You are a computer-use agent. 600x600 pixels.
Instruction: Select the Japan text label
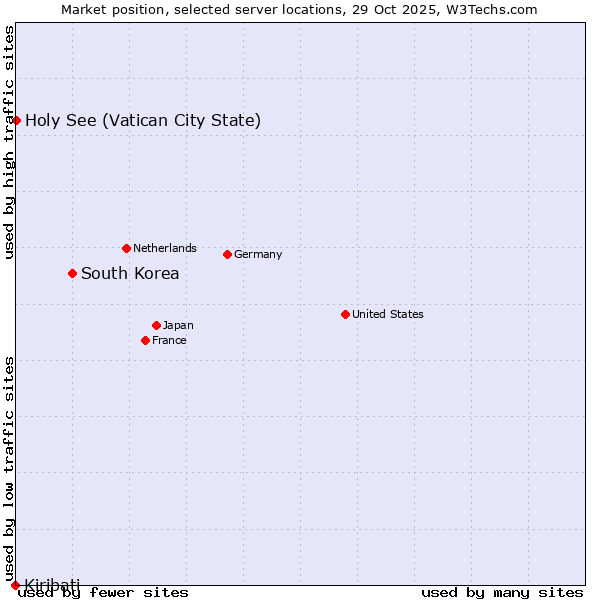(178, 325)
